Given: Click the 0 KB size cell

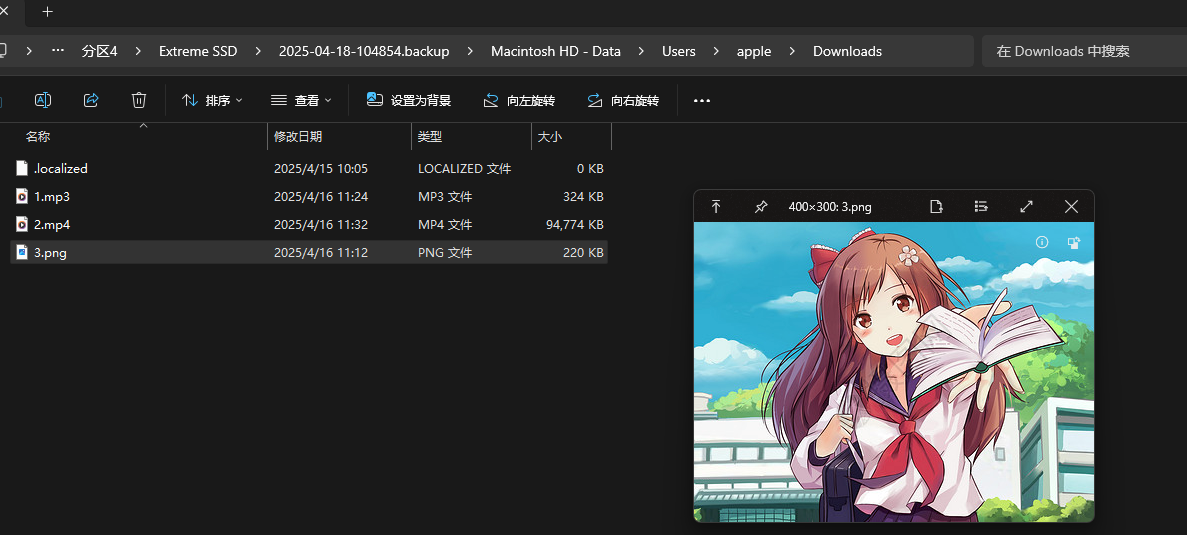Looking at the screenshot, I should click(x=590, y=169).
